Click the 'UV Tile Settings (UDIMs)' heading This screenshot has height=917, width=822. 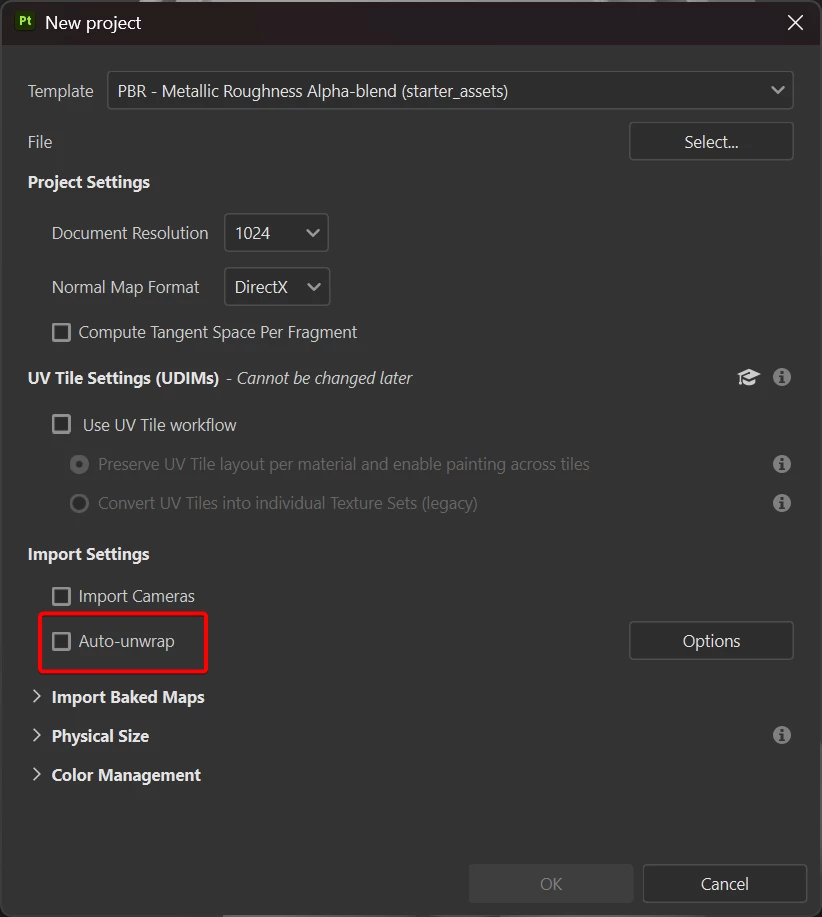[123, 378]
